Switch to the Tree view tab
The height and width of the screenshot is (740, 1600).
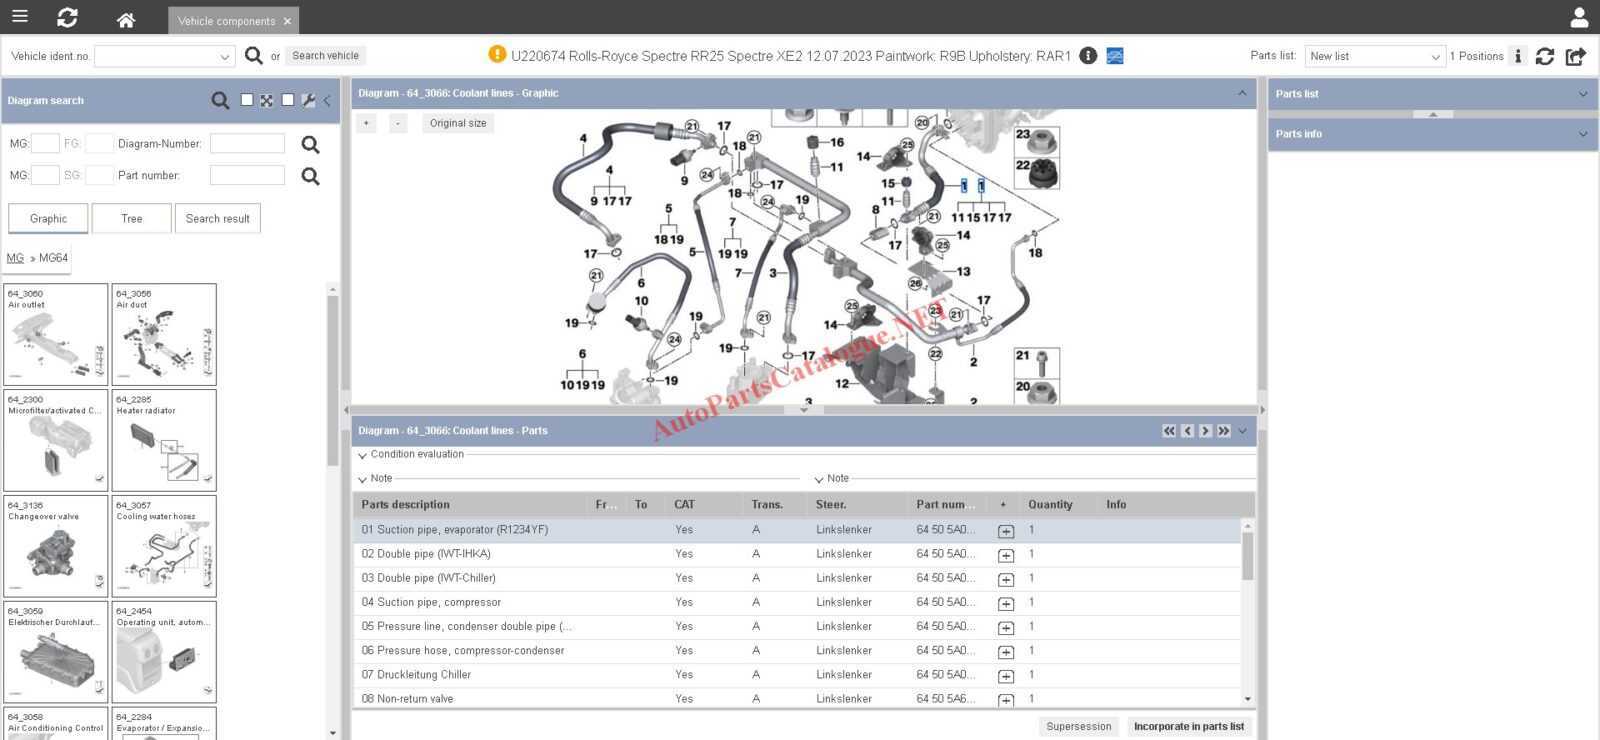131,219
